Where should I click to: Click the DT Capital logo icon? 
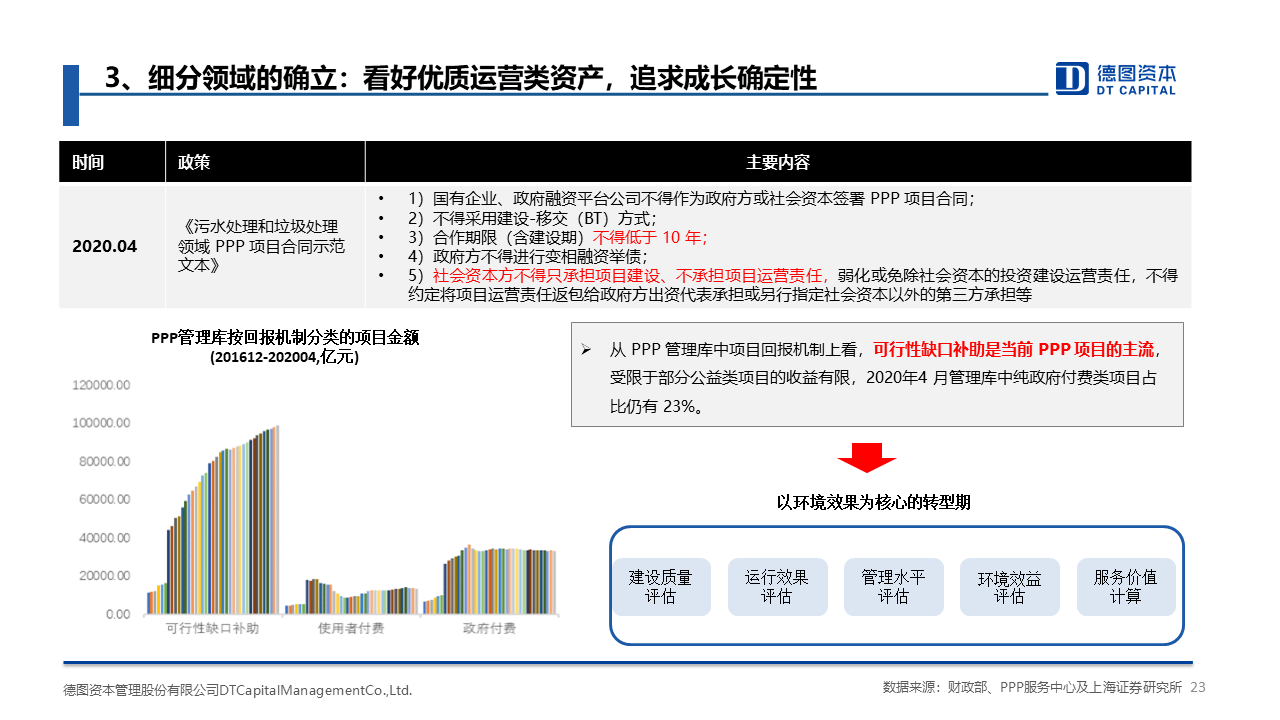coord(1072,79)
